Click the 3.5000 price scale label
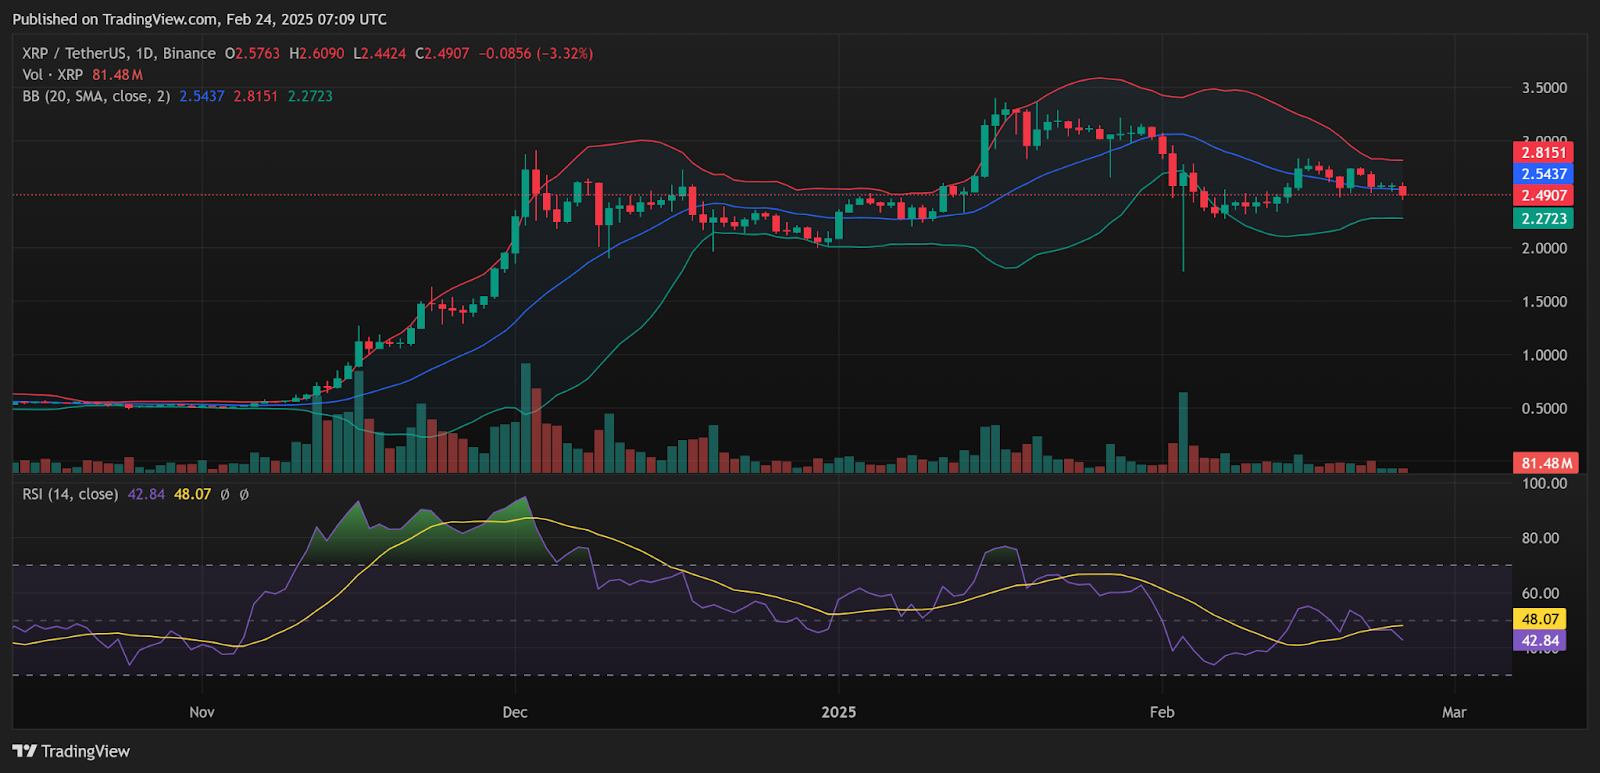Viewport: 1600px width, 773px height. point(1544,88)
